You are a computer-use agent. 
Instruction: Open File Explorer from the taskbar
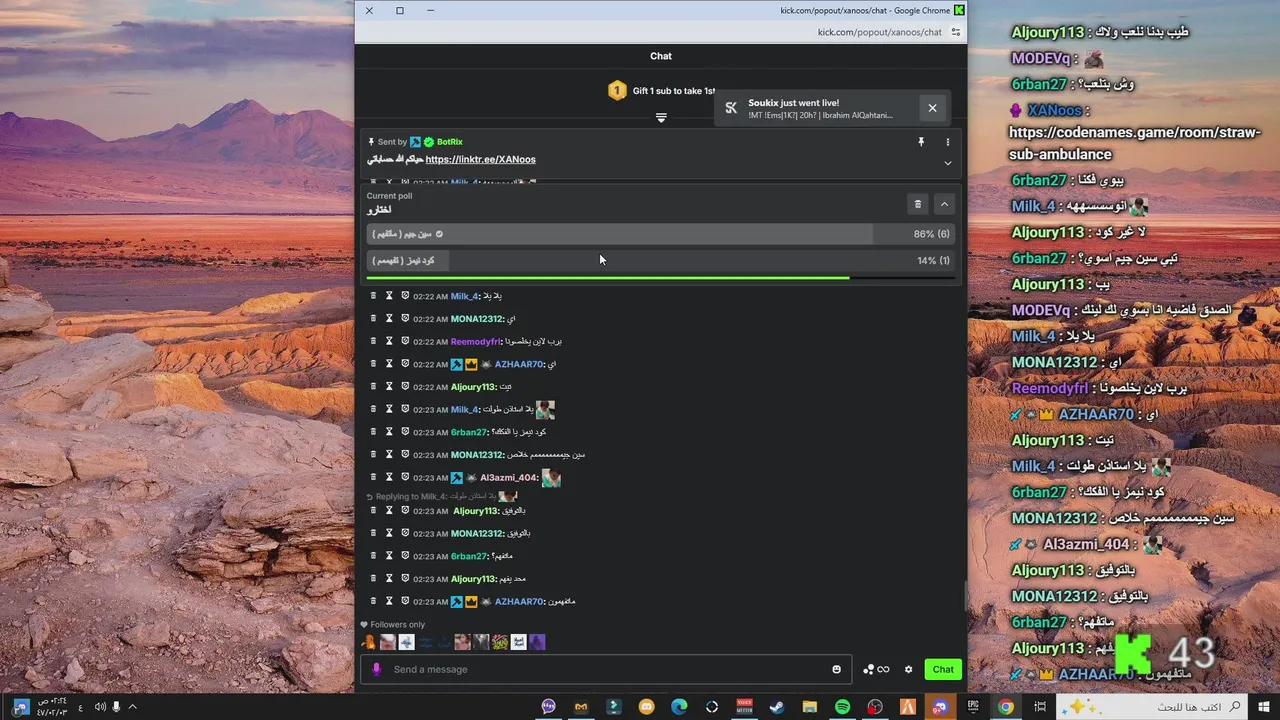tap(810, 707)
